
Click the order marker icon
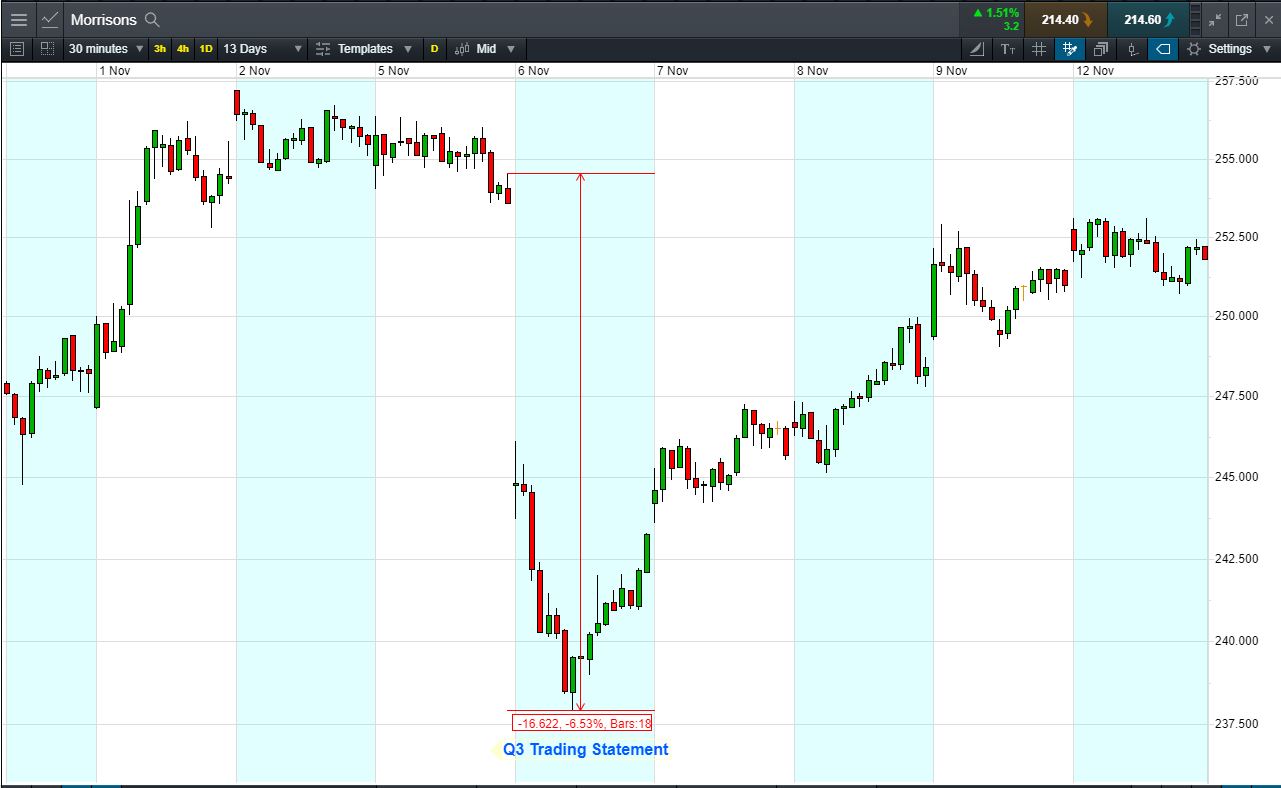(1132, 48)
